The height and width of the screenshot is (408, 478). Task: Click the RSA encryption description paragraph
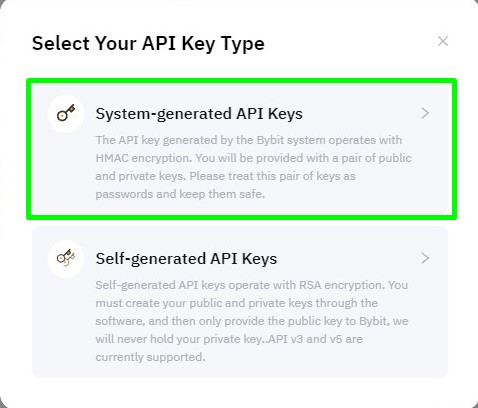tap(252, 321)
